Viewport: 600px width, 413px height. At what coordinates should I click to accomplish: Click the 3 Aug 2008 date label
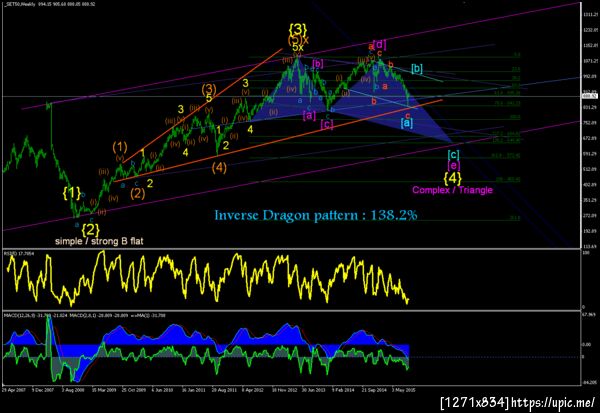point(73,390)
